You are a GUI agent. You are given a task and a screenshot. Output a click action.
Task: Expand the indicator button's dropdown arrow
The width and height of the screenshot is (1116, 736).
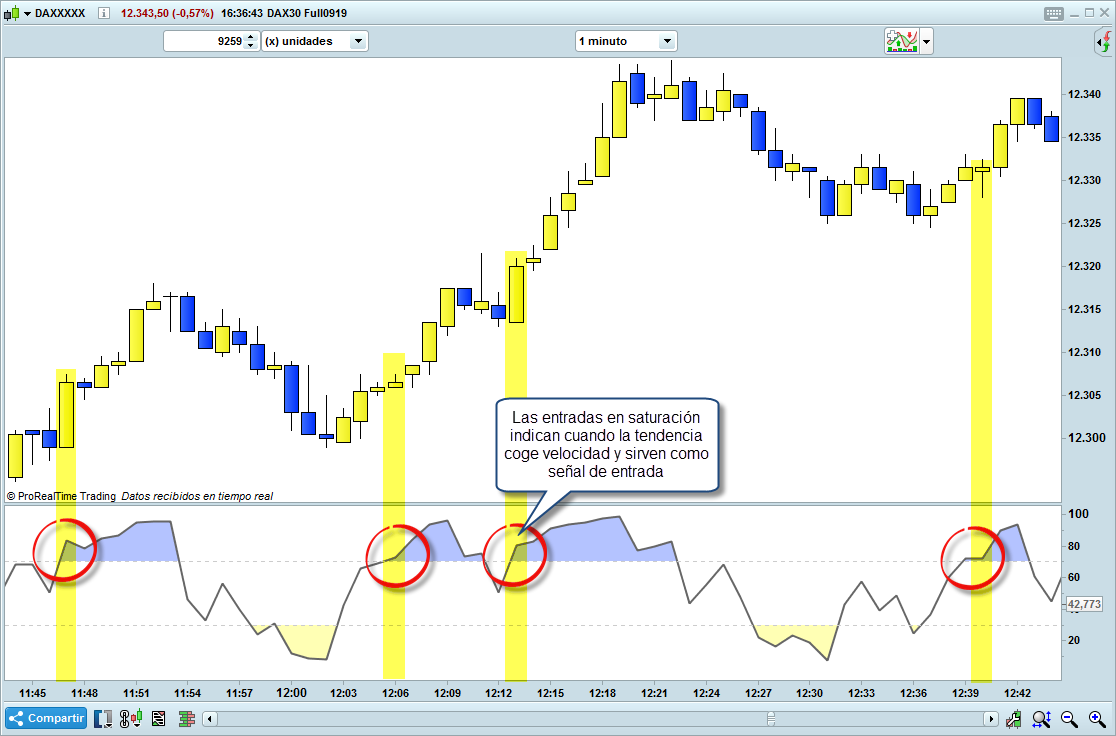[927, 41]
